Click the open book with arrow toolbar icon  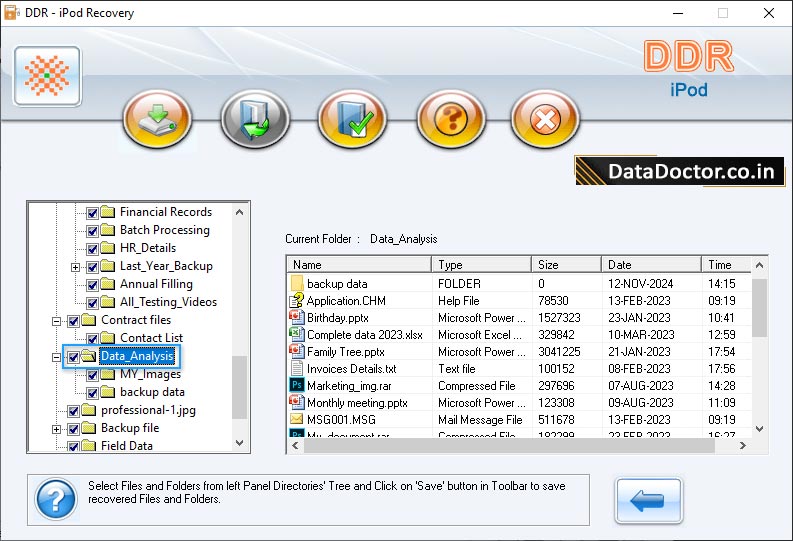coord(255,119)
